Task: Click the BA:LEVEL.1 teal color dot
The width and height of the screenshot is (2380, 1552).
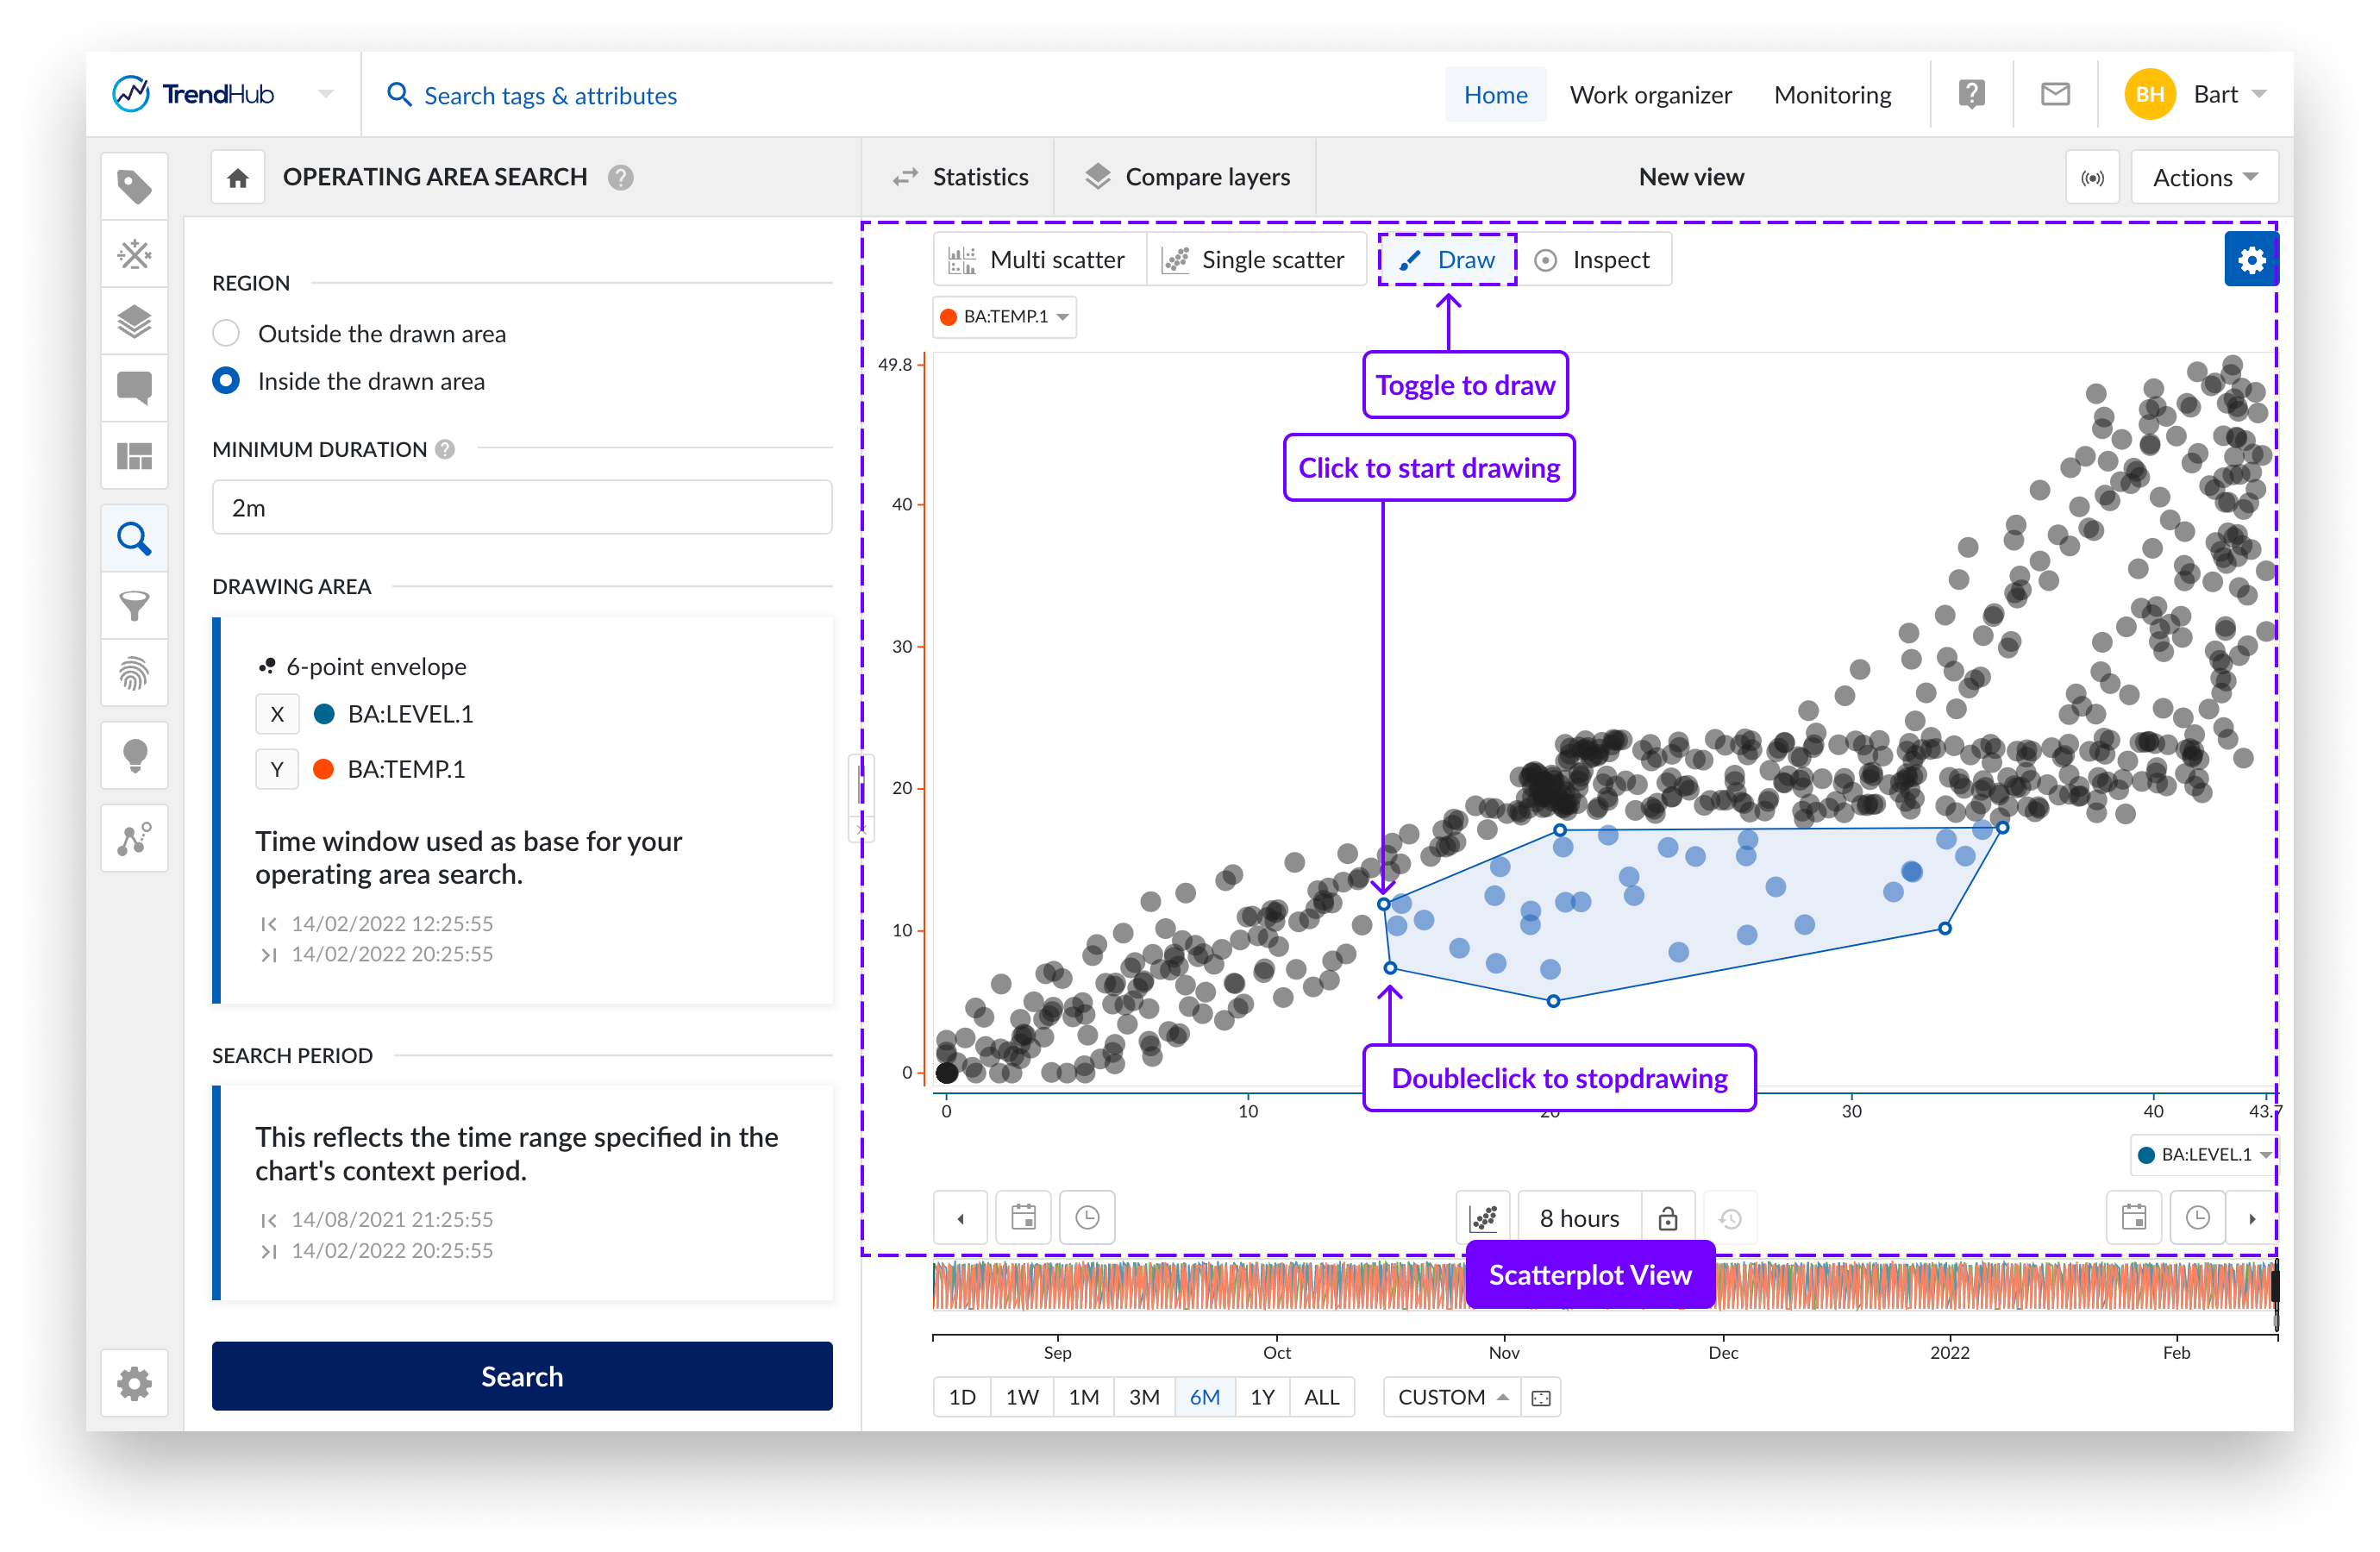Action: click(x=324, y=714)
